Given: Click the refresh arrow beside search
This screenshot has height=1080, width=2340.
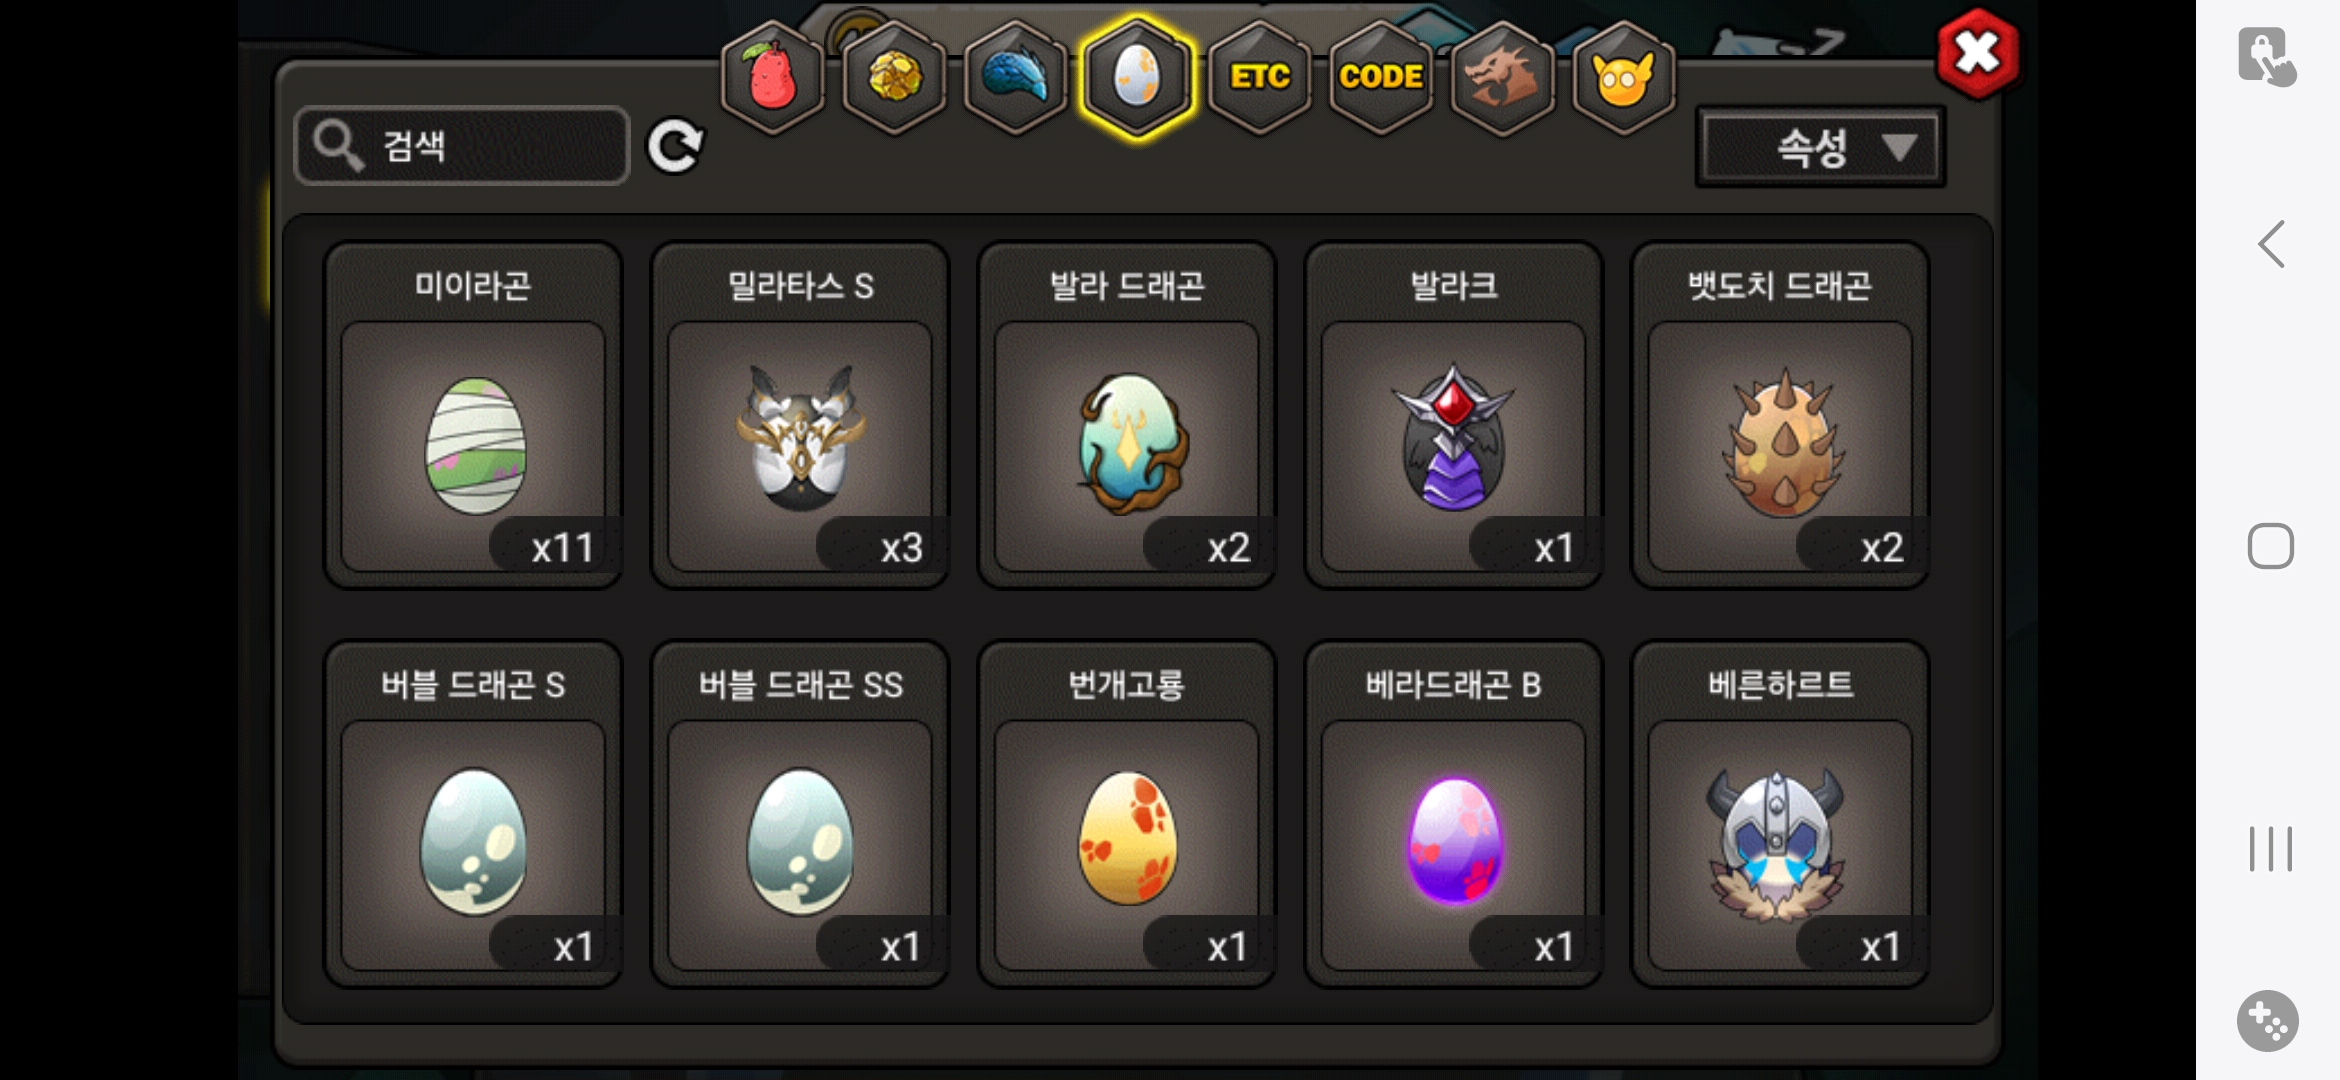Looking at the screenshot, I should point(676,147).
